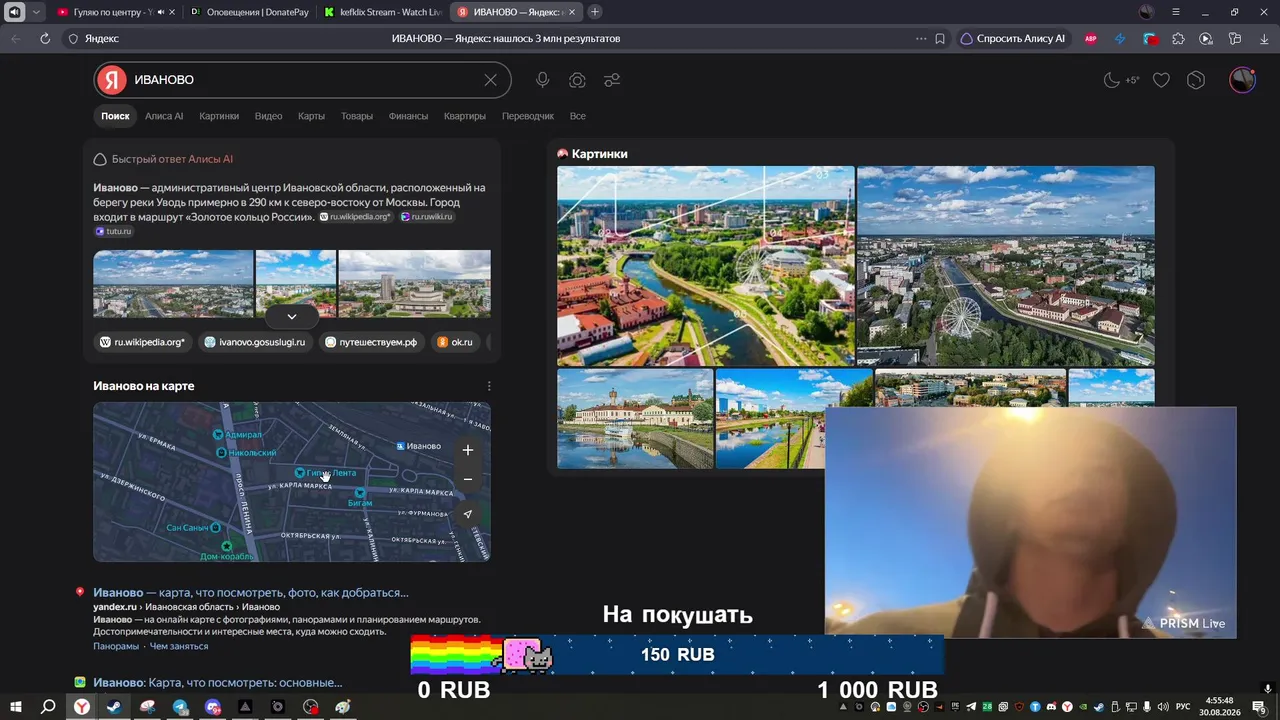The width and height of the screenshot is (1280, 720).
Task: Expand the tab list dropdown arrow
Action: click(x=36, y=12)
